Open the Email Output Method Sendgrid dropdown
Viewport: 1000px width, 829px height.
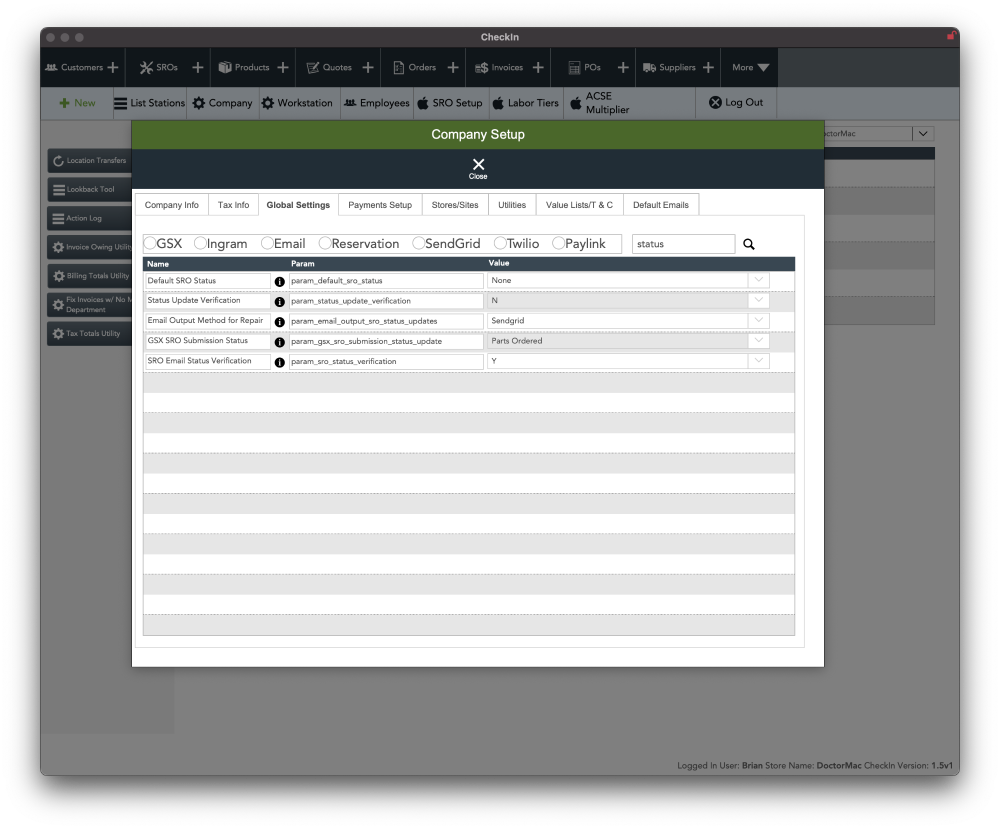759,321
